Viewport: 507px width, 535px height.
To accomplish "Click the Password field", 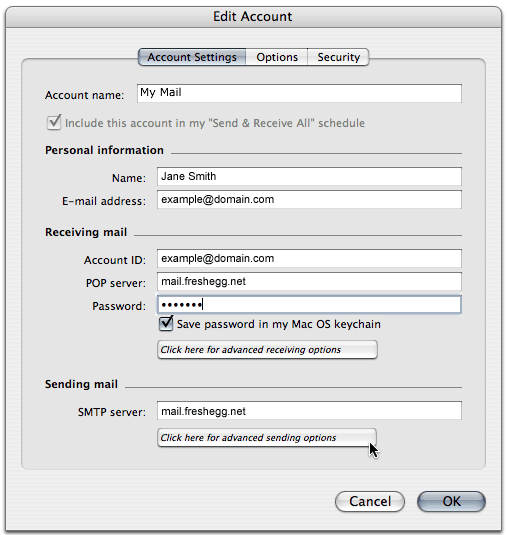I will 309,304.
